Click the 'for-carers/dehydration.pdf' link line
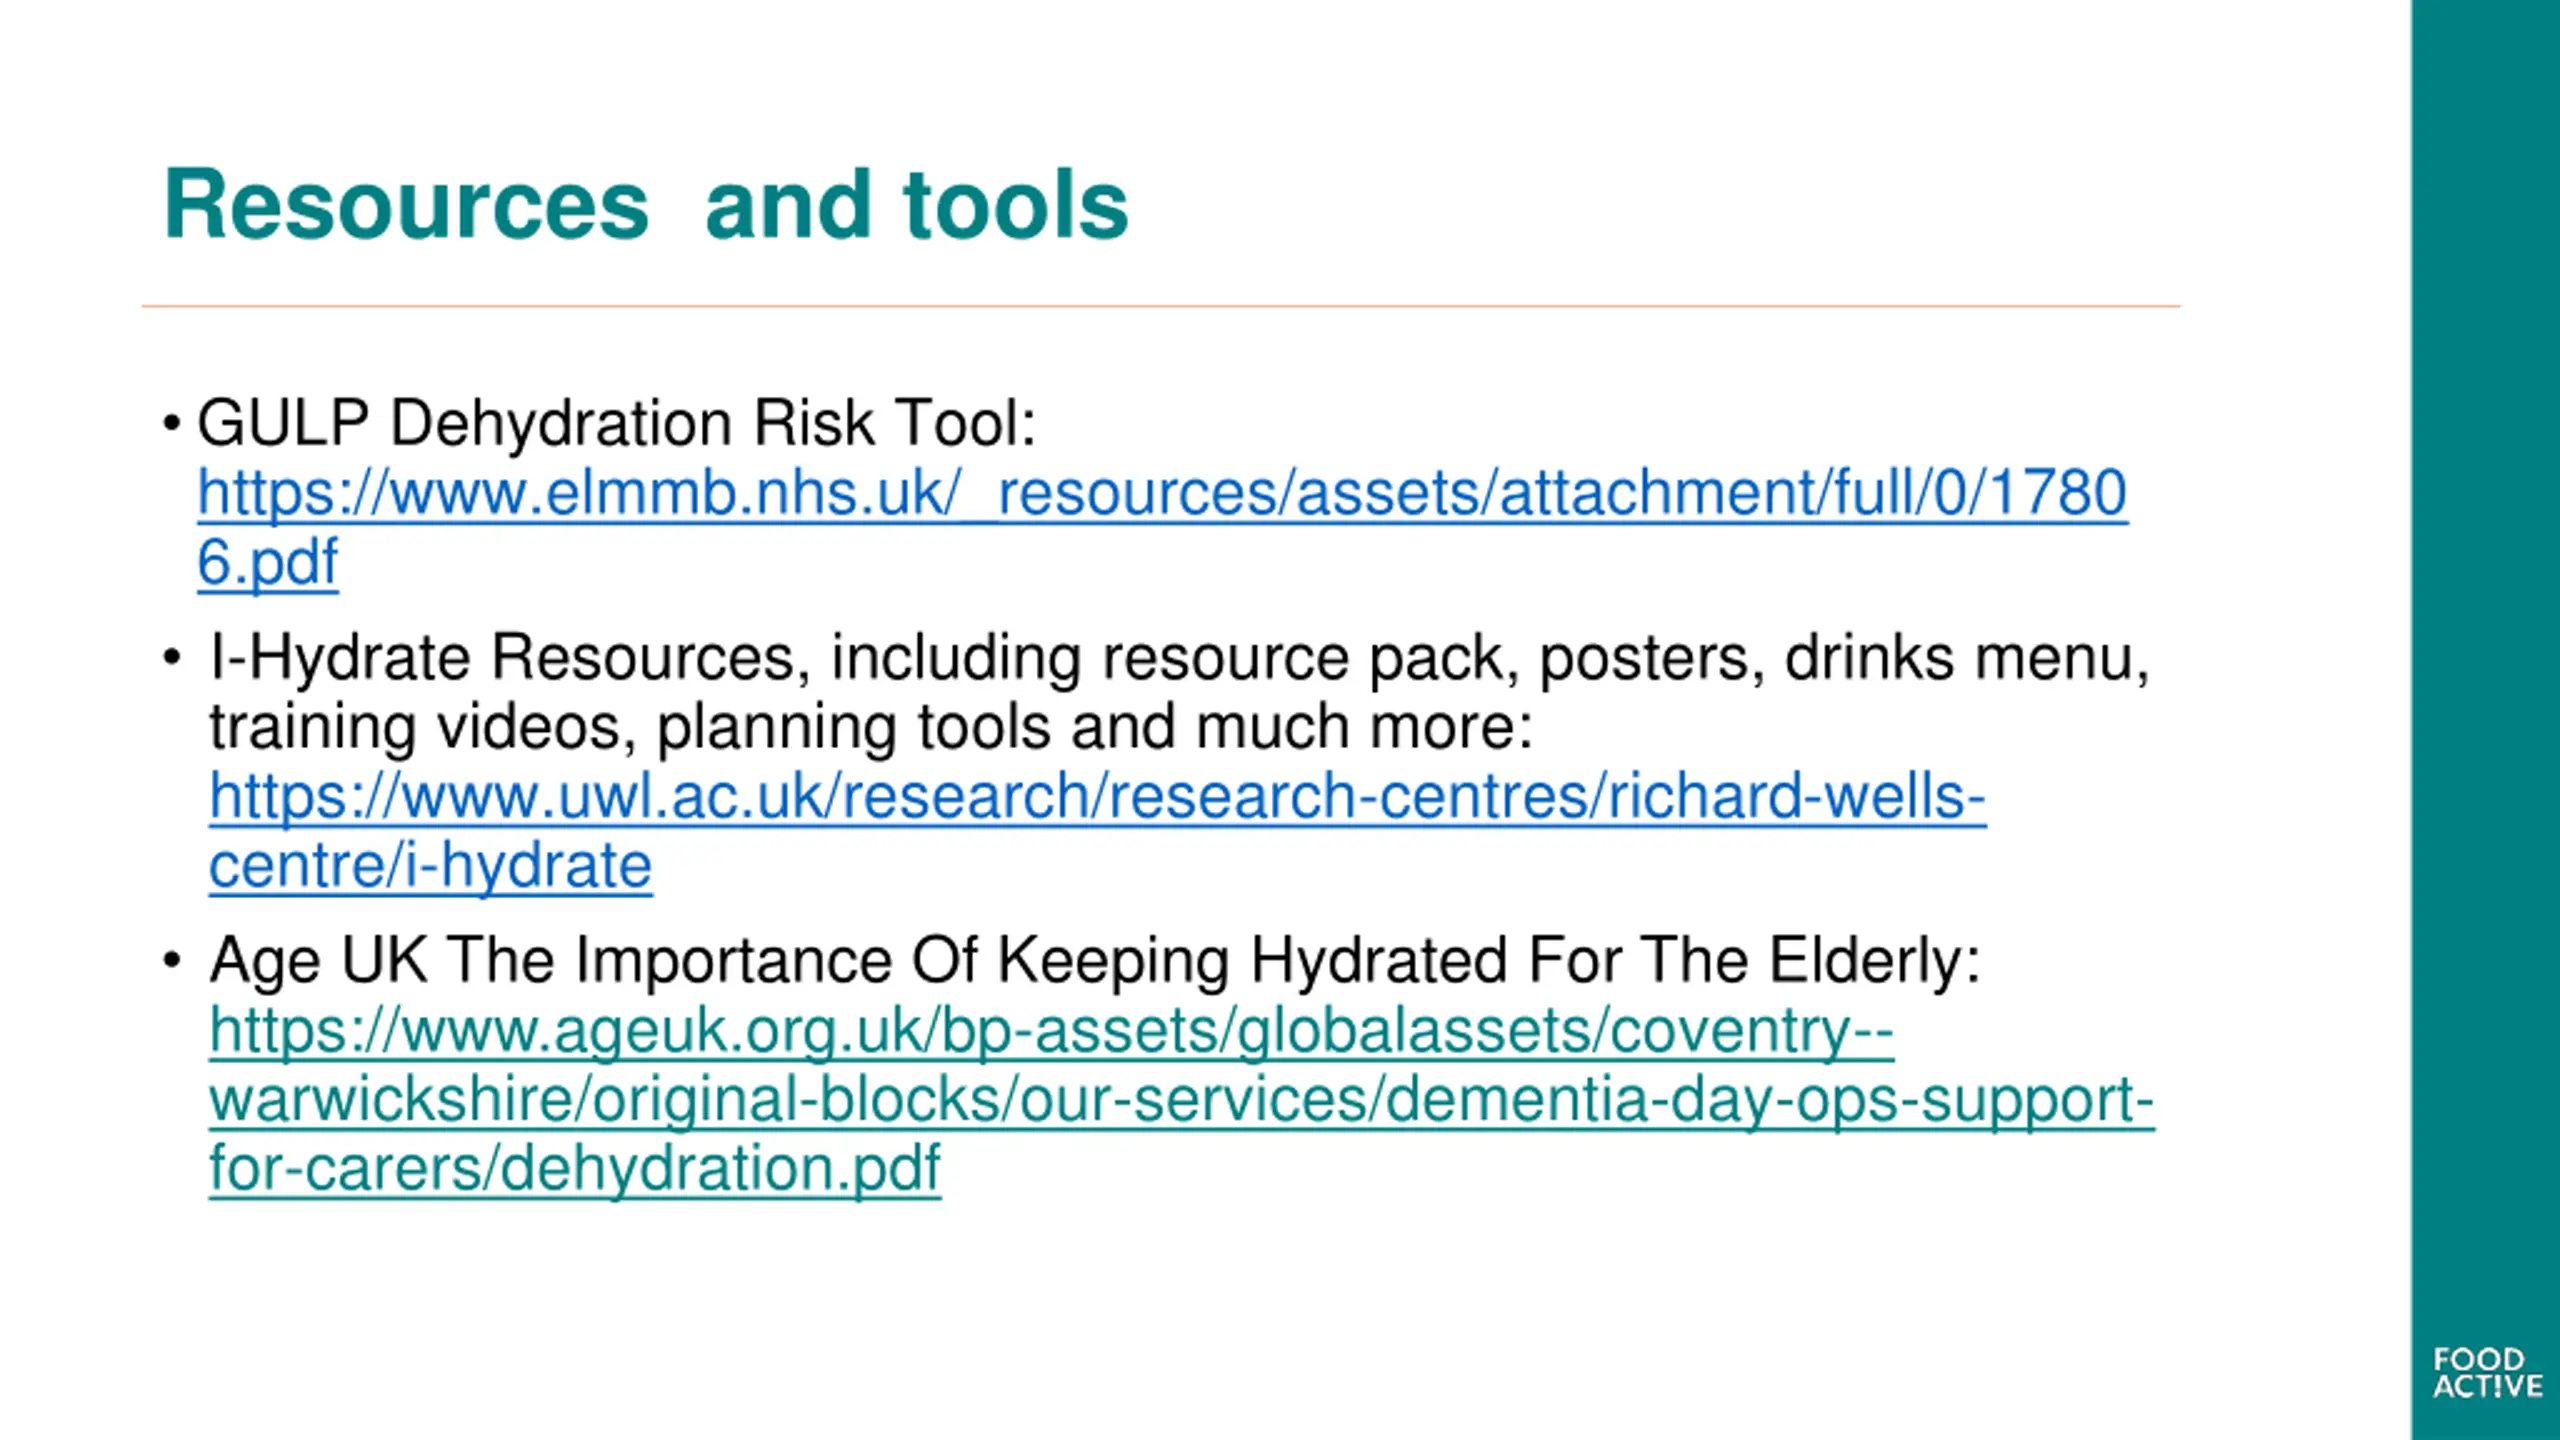 (575, 1168)
